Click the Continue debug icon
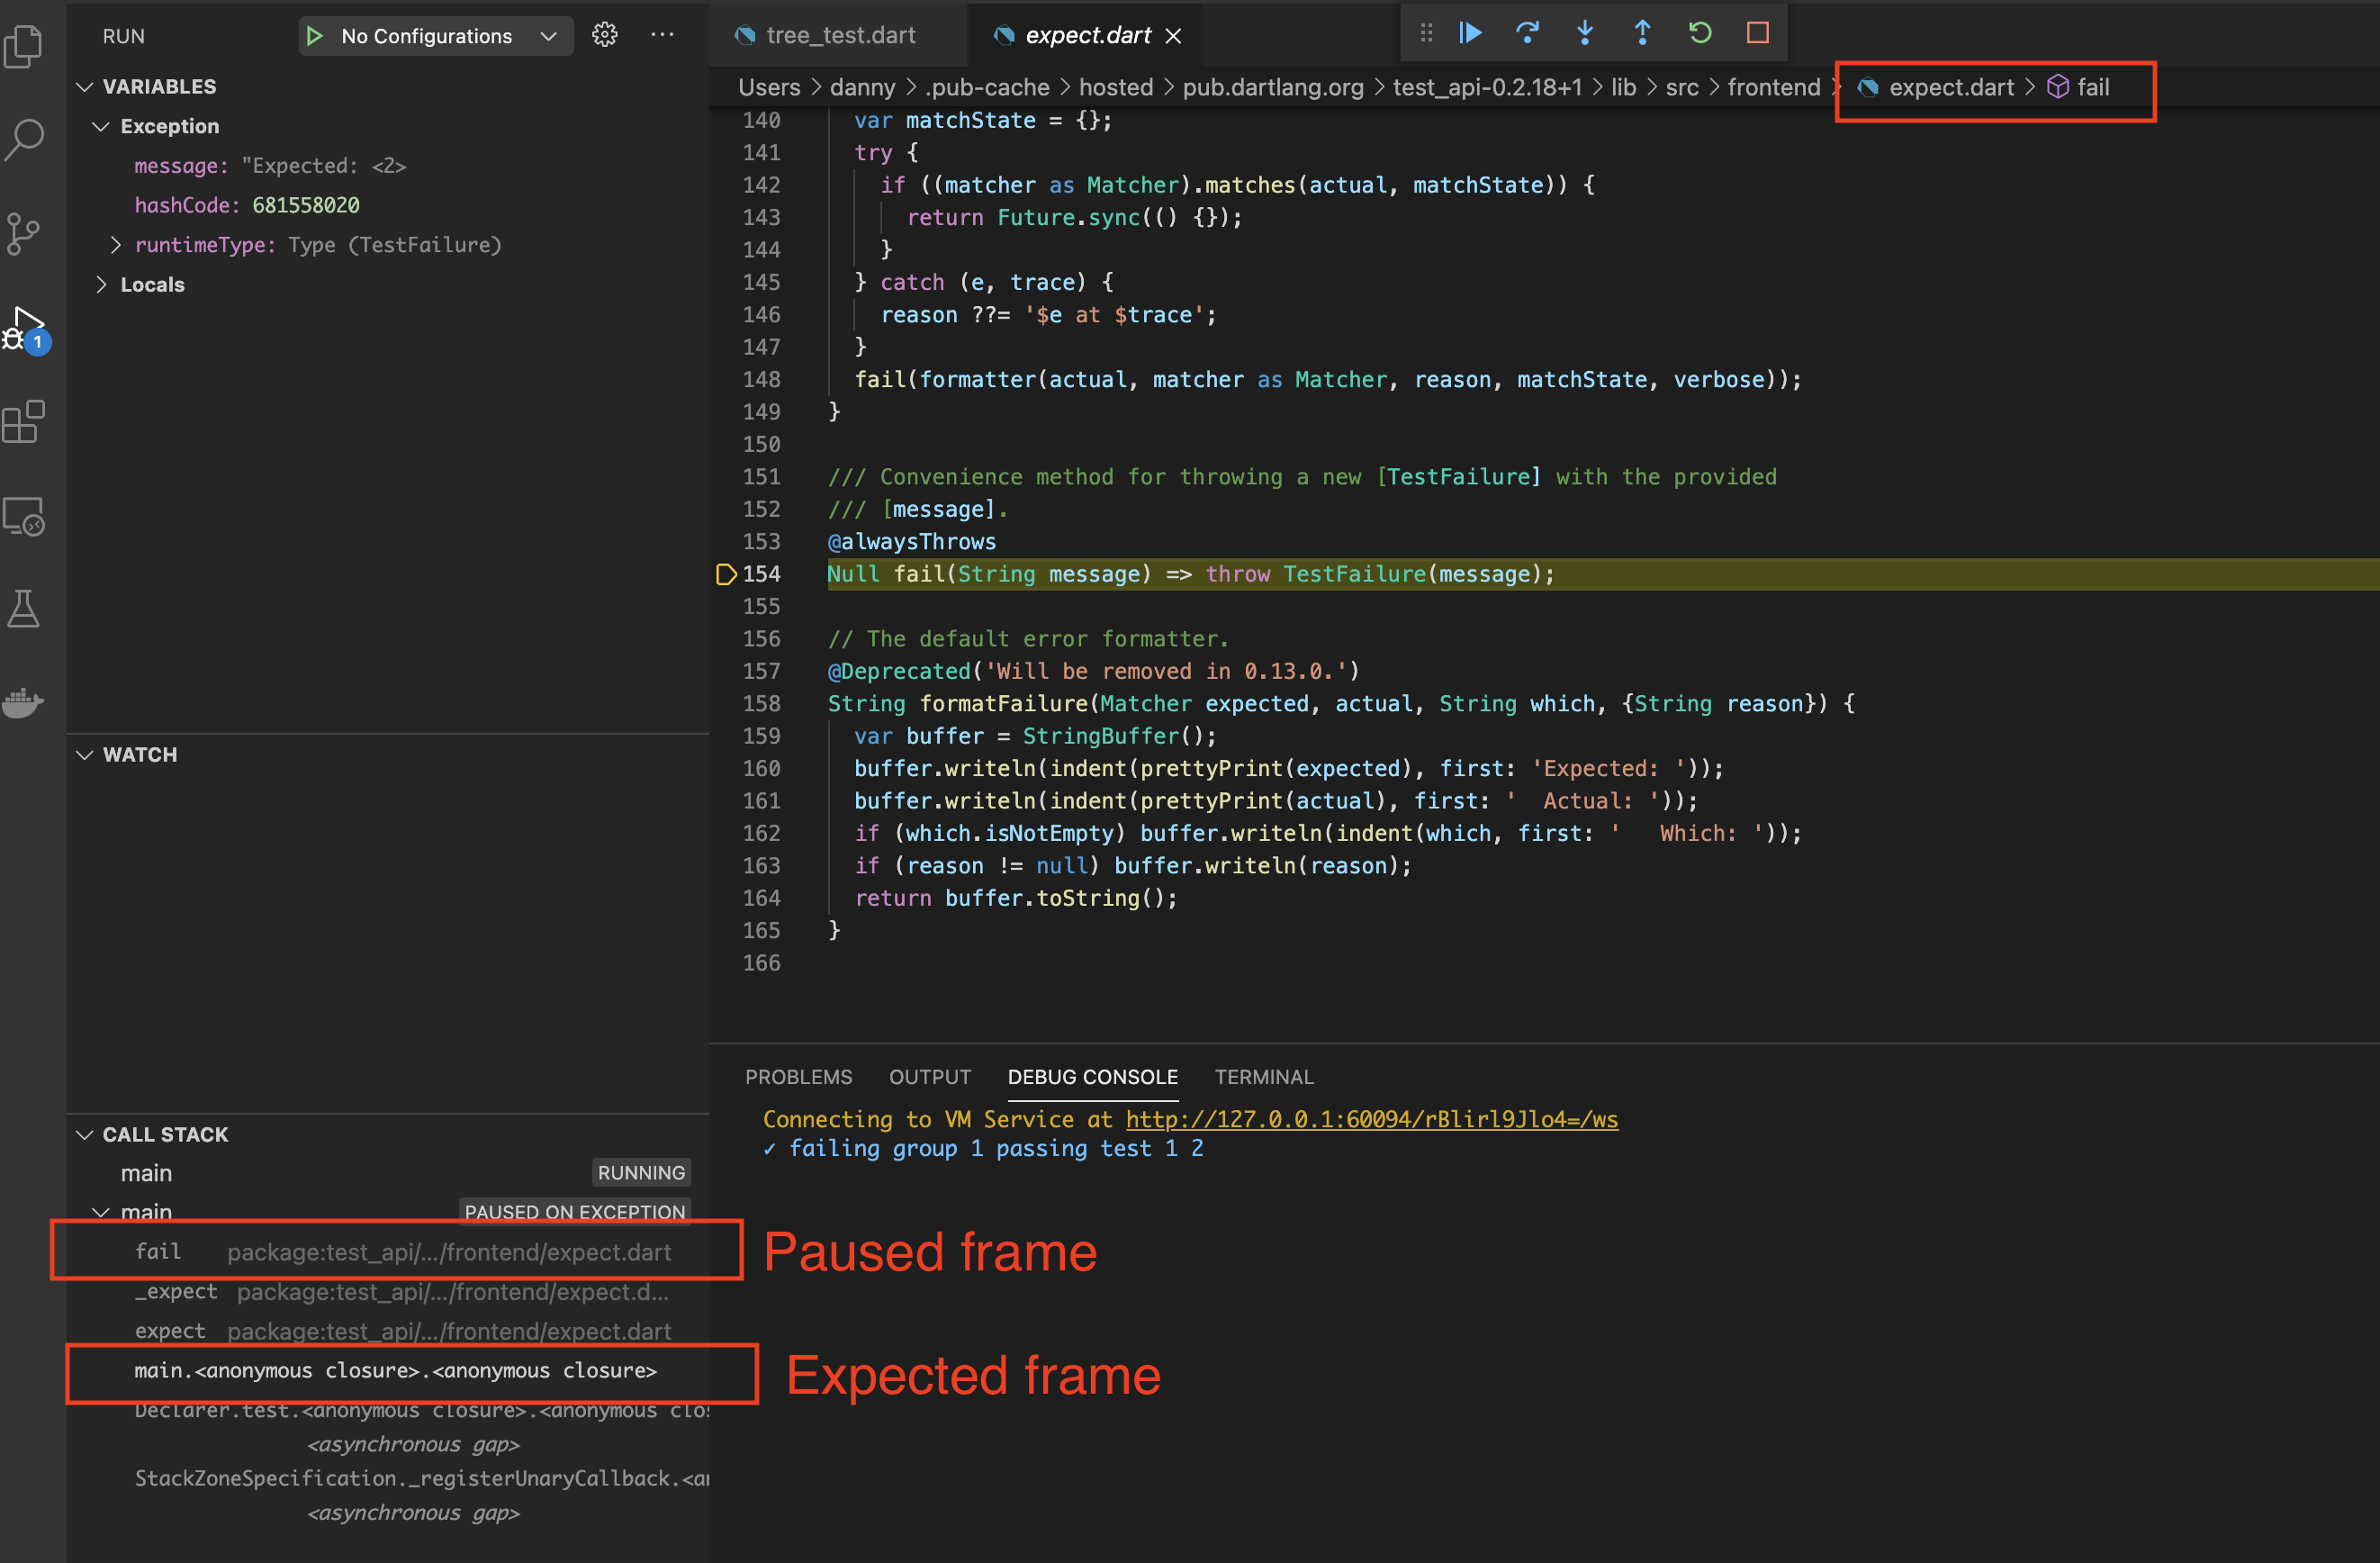 coord(1469,32)
